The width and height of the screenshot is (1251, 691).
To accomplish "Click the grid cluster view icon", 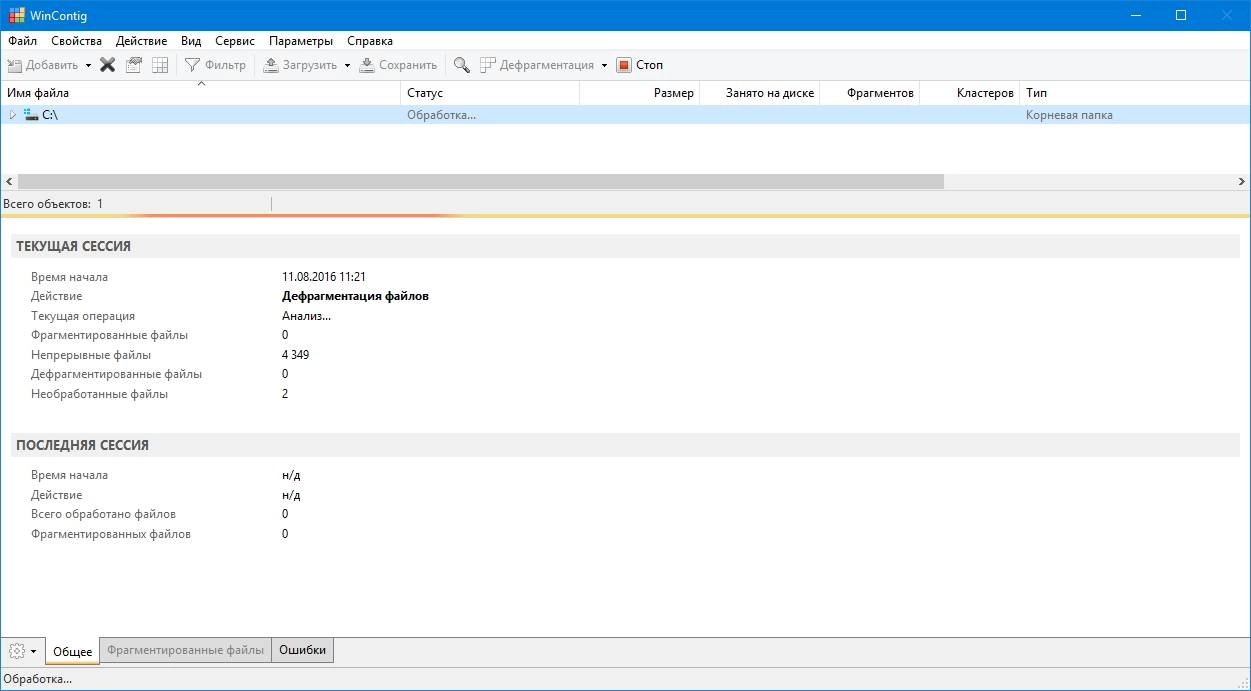I will point(160,65).
